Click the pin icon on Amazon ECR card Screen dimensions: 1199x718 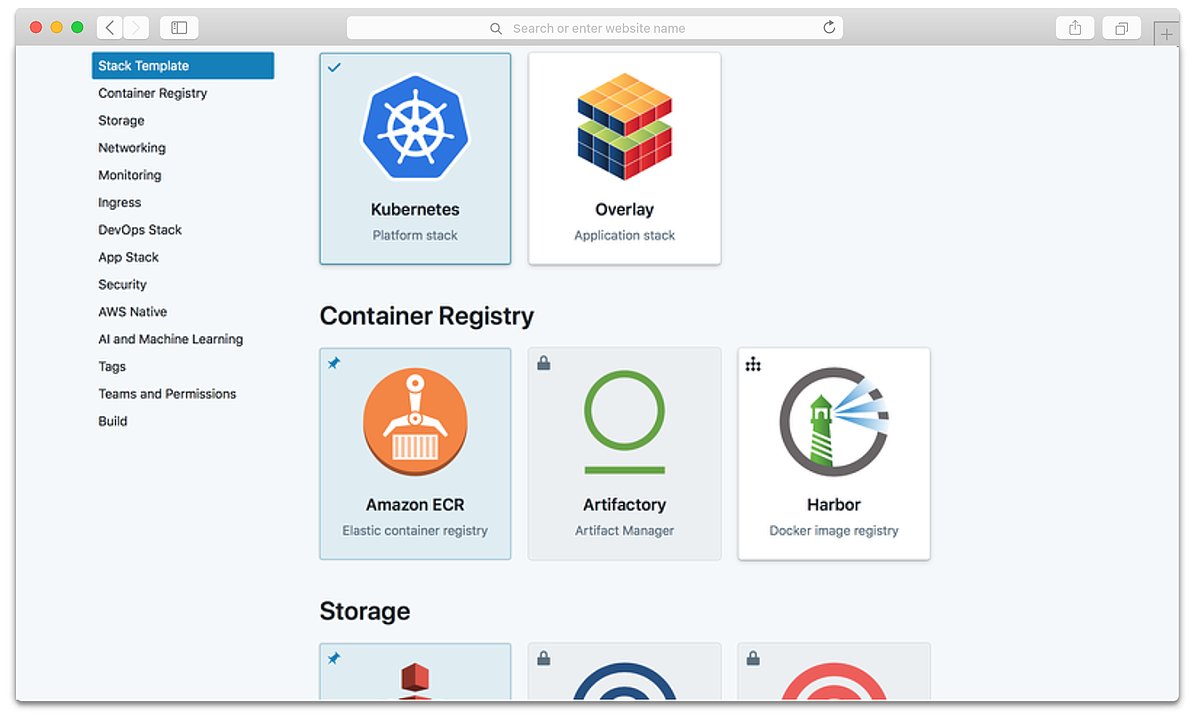334,363
